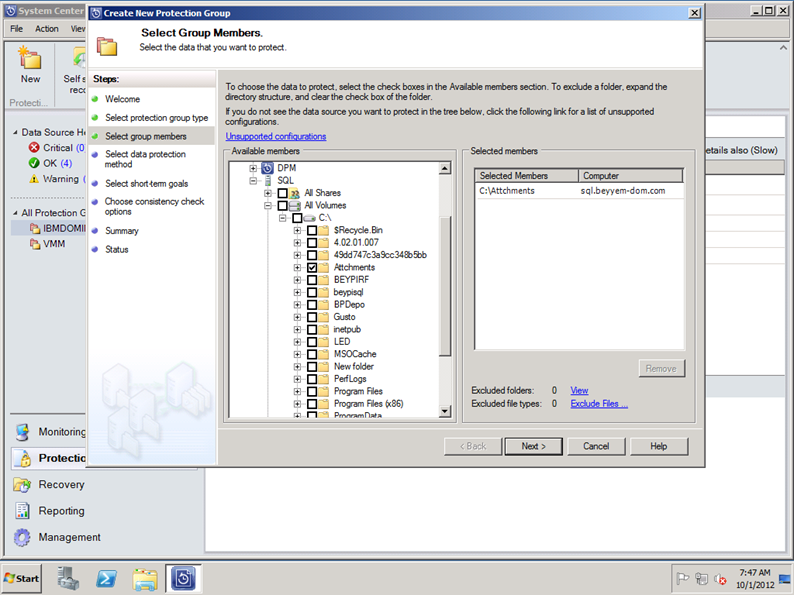Click the Available members scrollbar thumb
The image size is (794, 595).
point(445,286)
